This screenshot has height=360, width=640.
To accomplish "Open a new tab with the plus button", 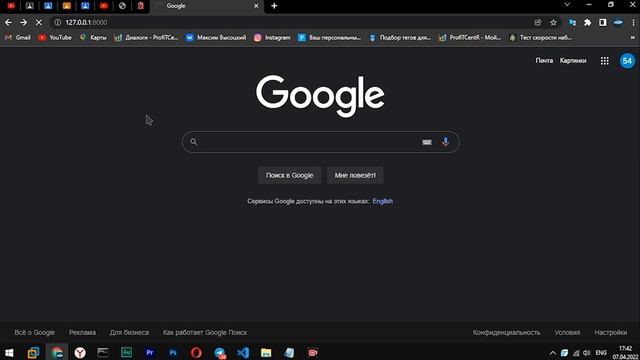I will pos(274,6).
